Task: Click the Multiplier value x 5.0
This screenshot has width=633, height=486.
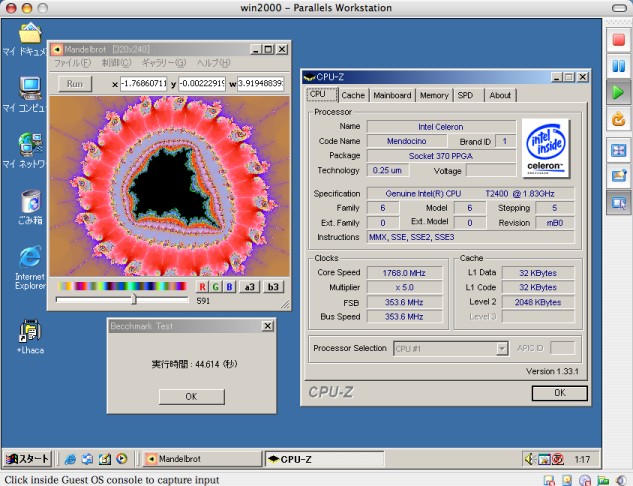Action: click(x=404, y=287)
